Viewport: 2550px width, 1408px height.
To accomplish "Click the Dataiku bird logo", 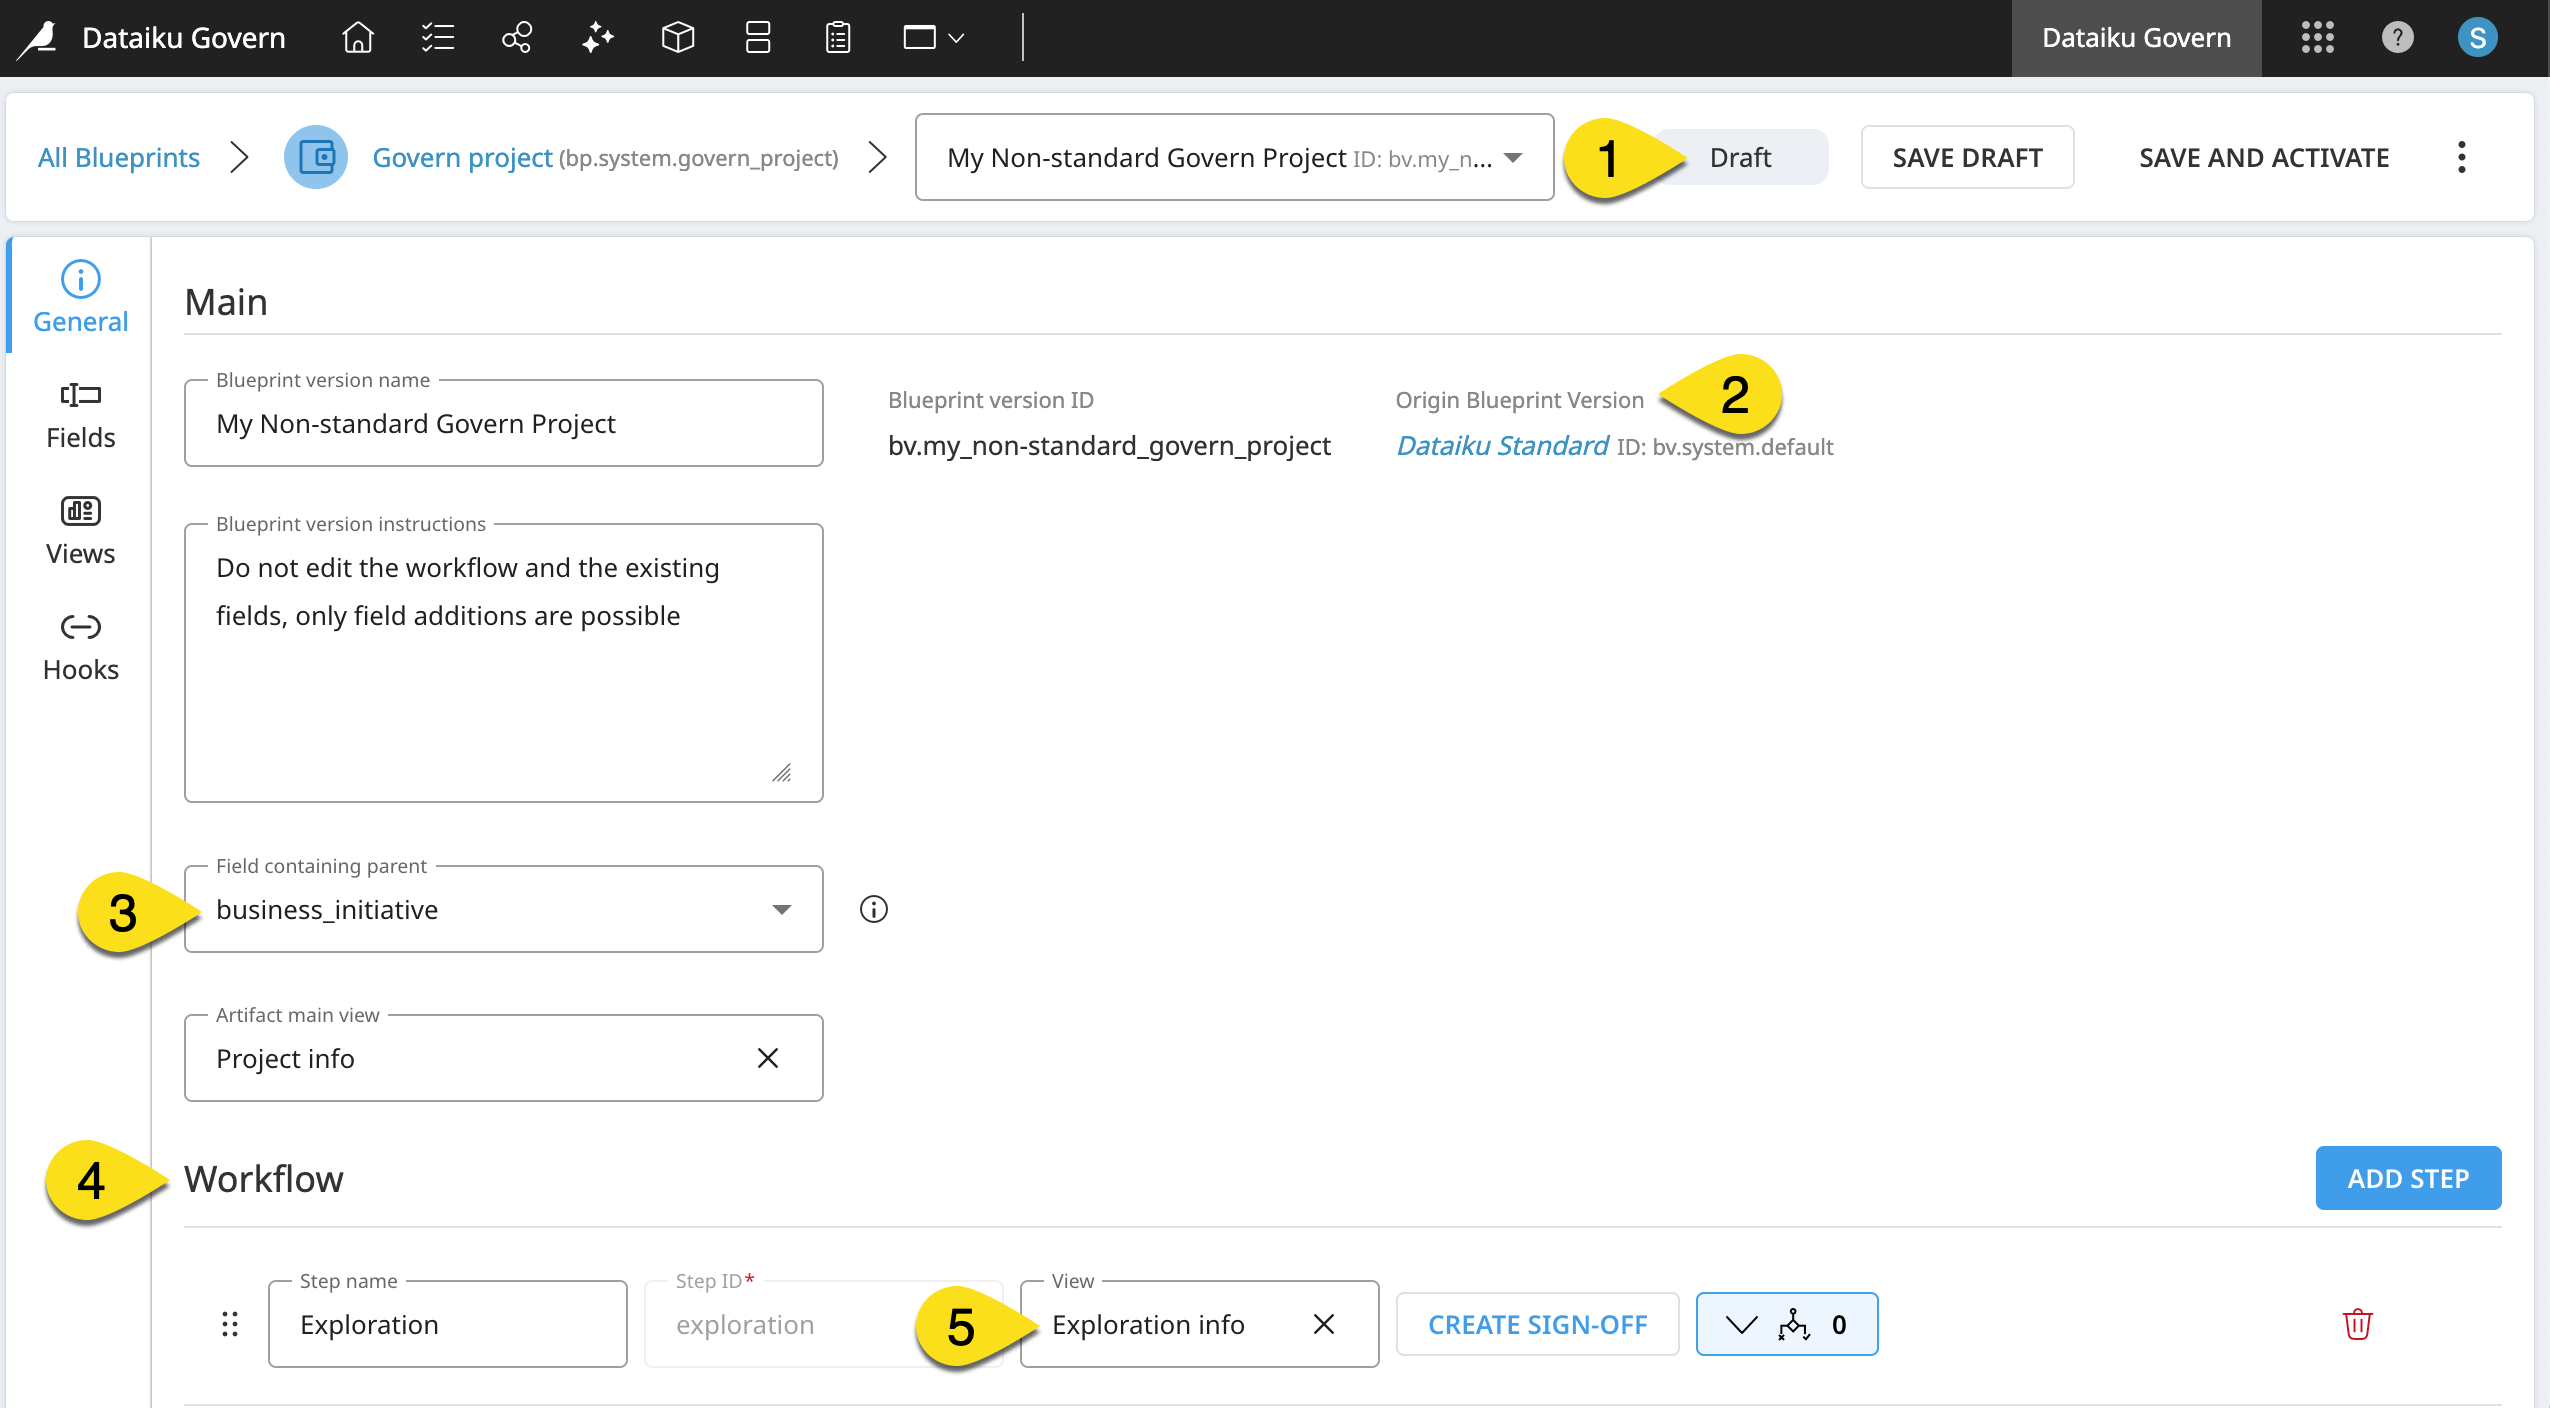I will click(x=38, y=38).
